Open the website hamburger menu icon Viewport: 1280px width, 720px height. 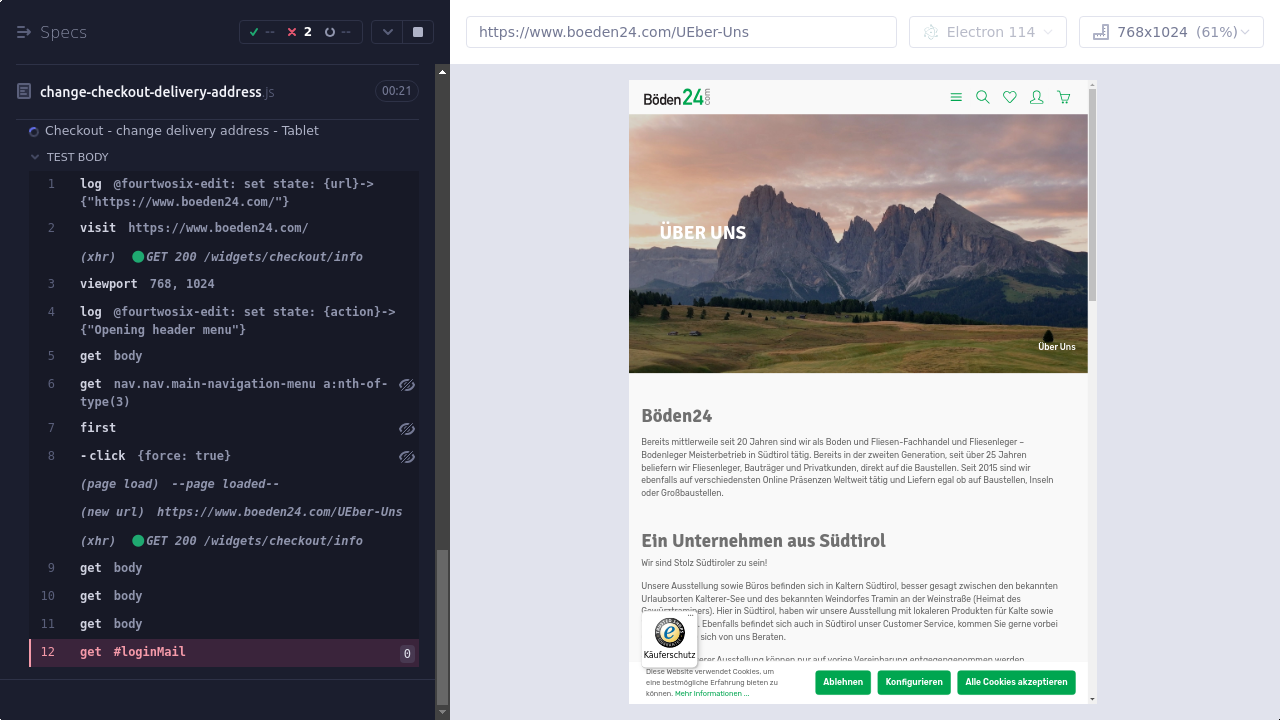tap(956, 97)
